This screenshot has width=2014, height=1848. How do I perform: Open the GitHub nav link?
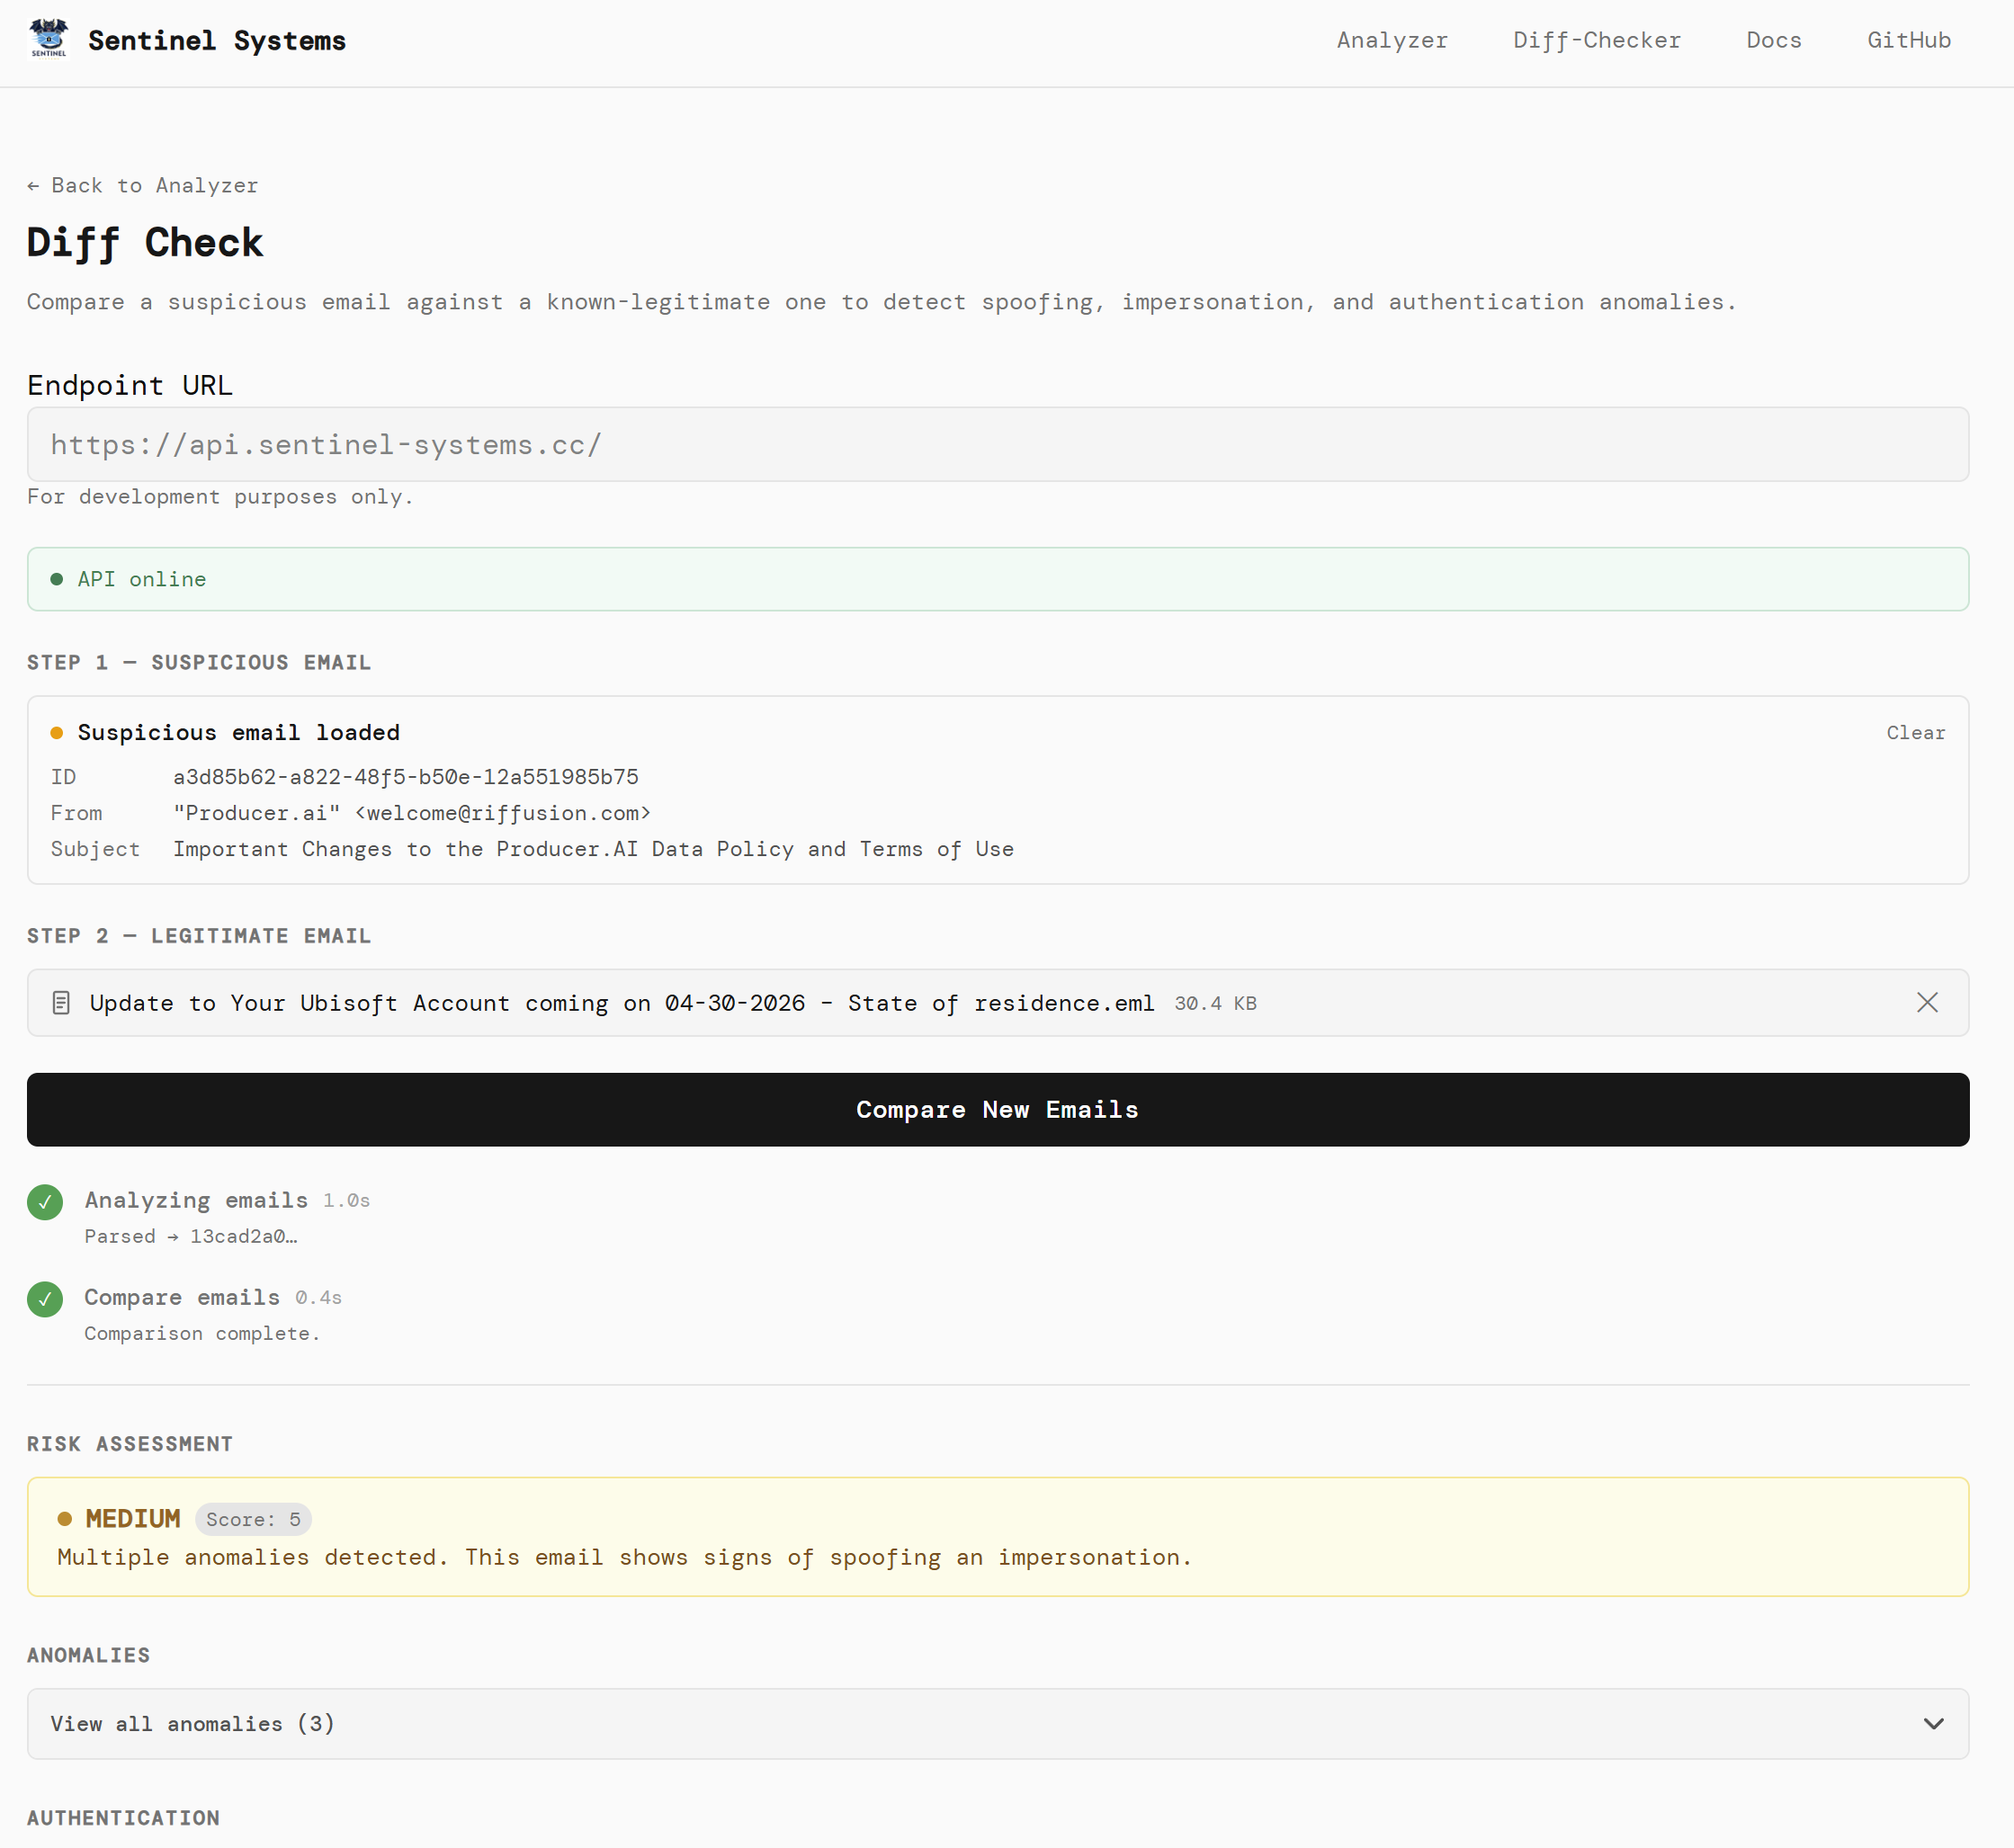point(1909,40)
